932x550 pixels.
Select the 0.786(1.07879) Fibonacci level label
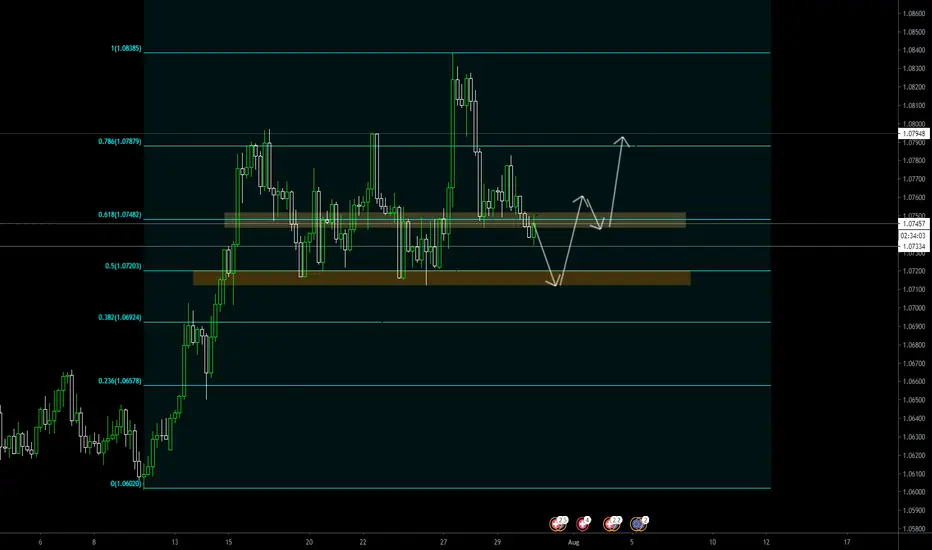click(x=120, y=142)
